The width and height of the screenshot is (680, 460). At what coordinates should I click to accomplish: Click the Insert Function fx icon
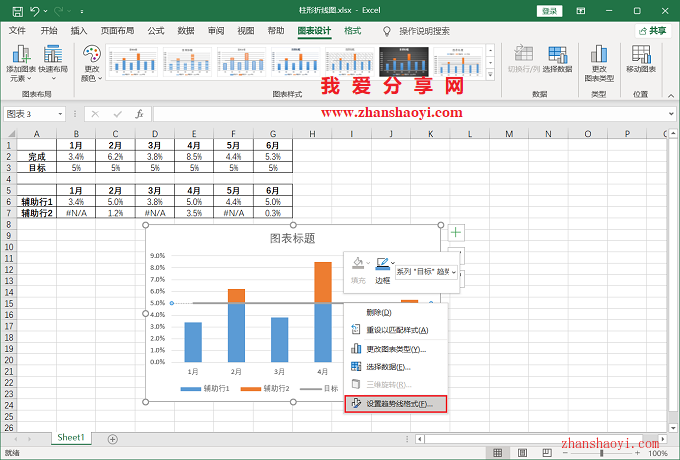tap(139, 114)
